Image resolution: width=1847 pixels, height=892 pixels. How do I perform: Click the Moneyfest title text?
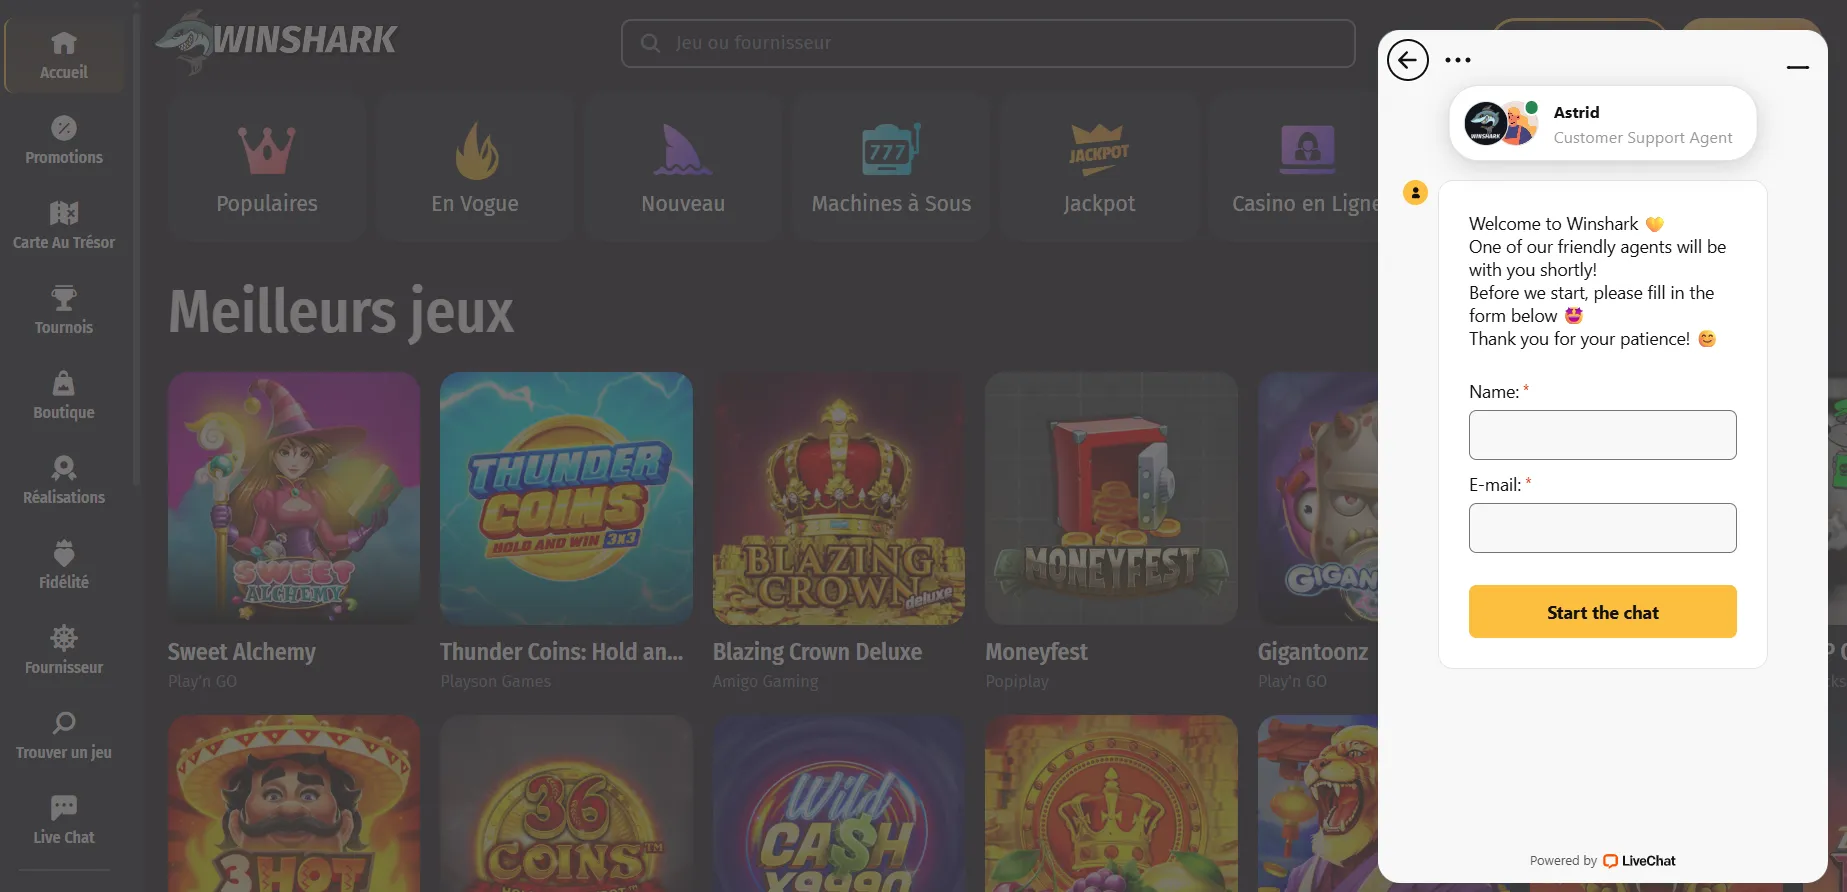click(x=1036, y=652)
